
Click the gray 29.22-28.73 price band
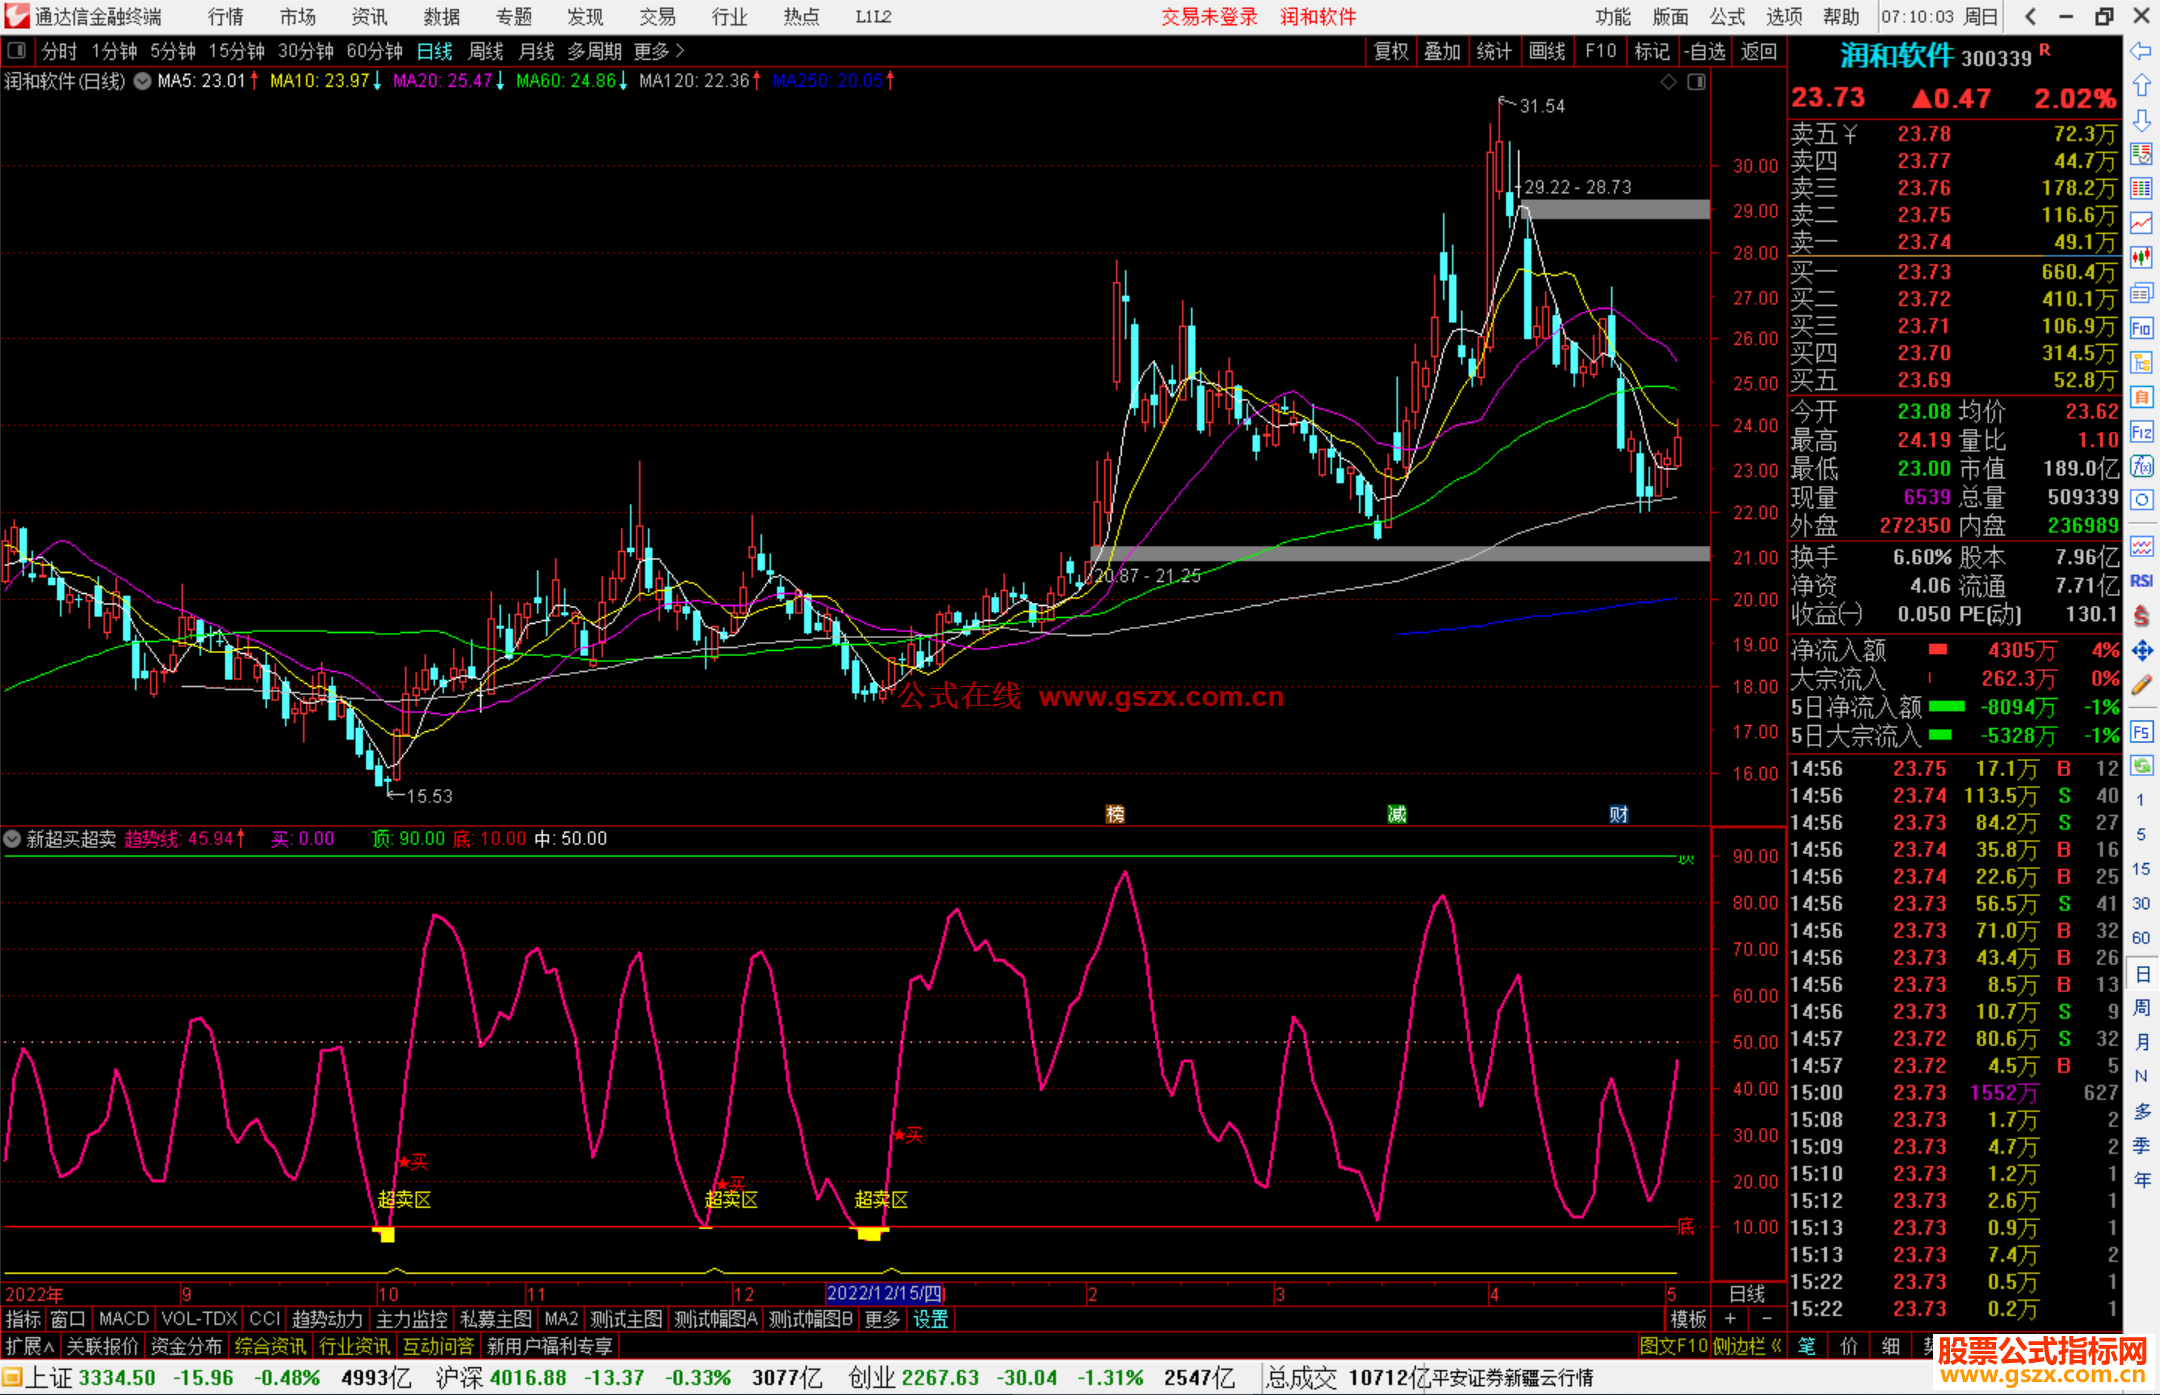(x=1615, y=209)
